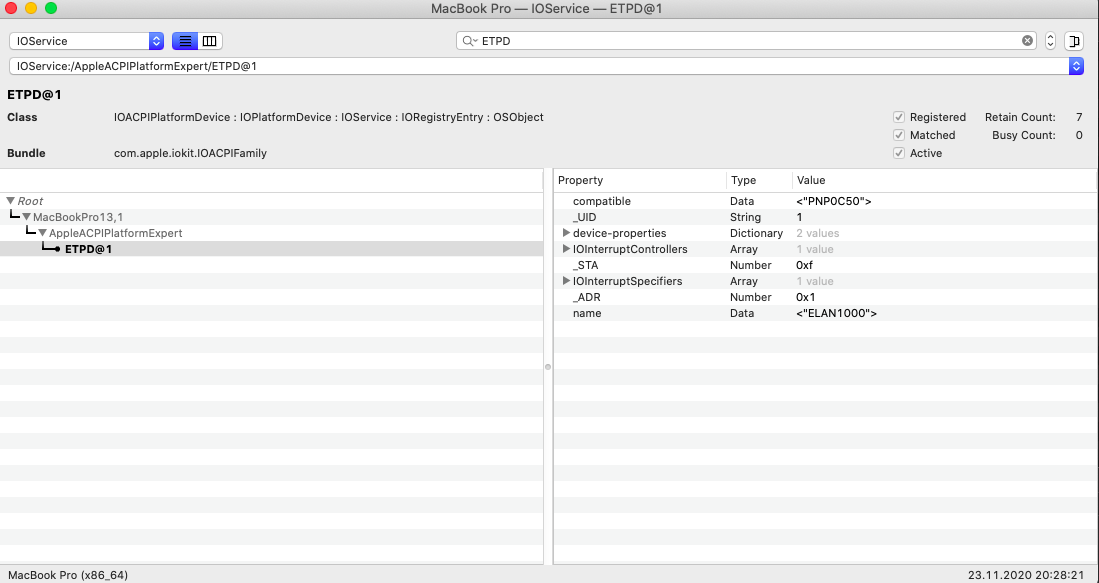Disable the Active checkbox

899,152
